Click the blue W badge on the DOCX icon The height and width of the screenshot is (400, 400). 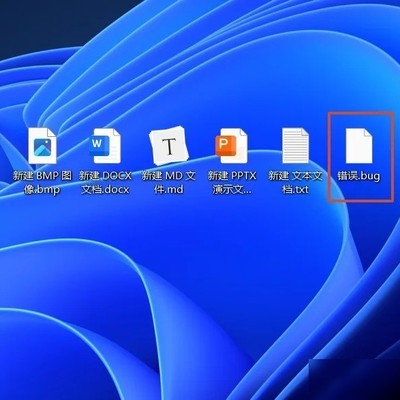pos(97,145)
